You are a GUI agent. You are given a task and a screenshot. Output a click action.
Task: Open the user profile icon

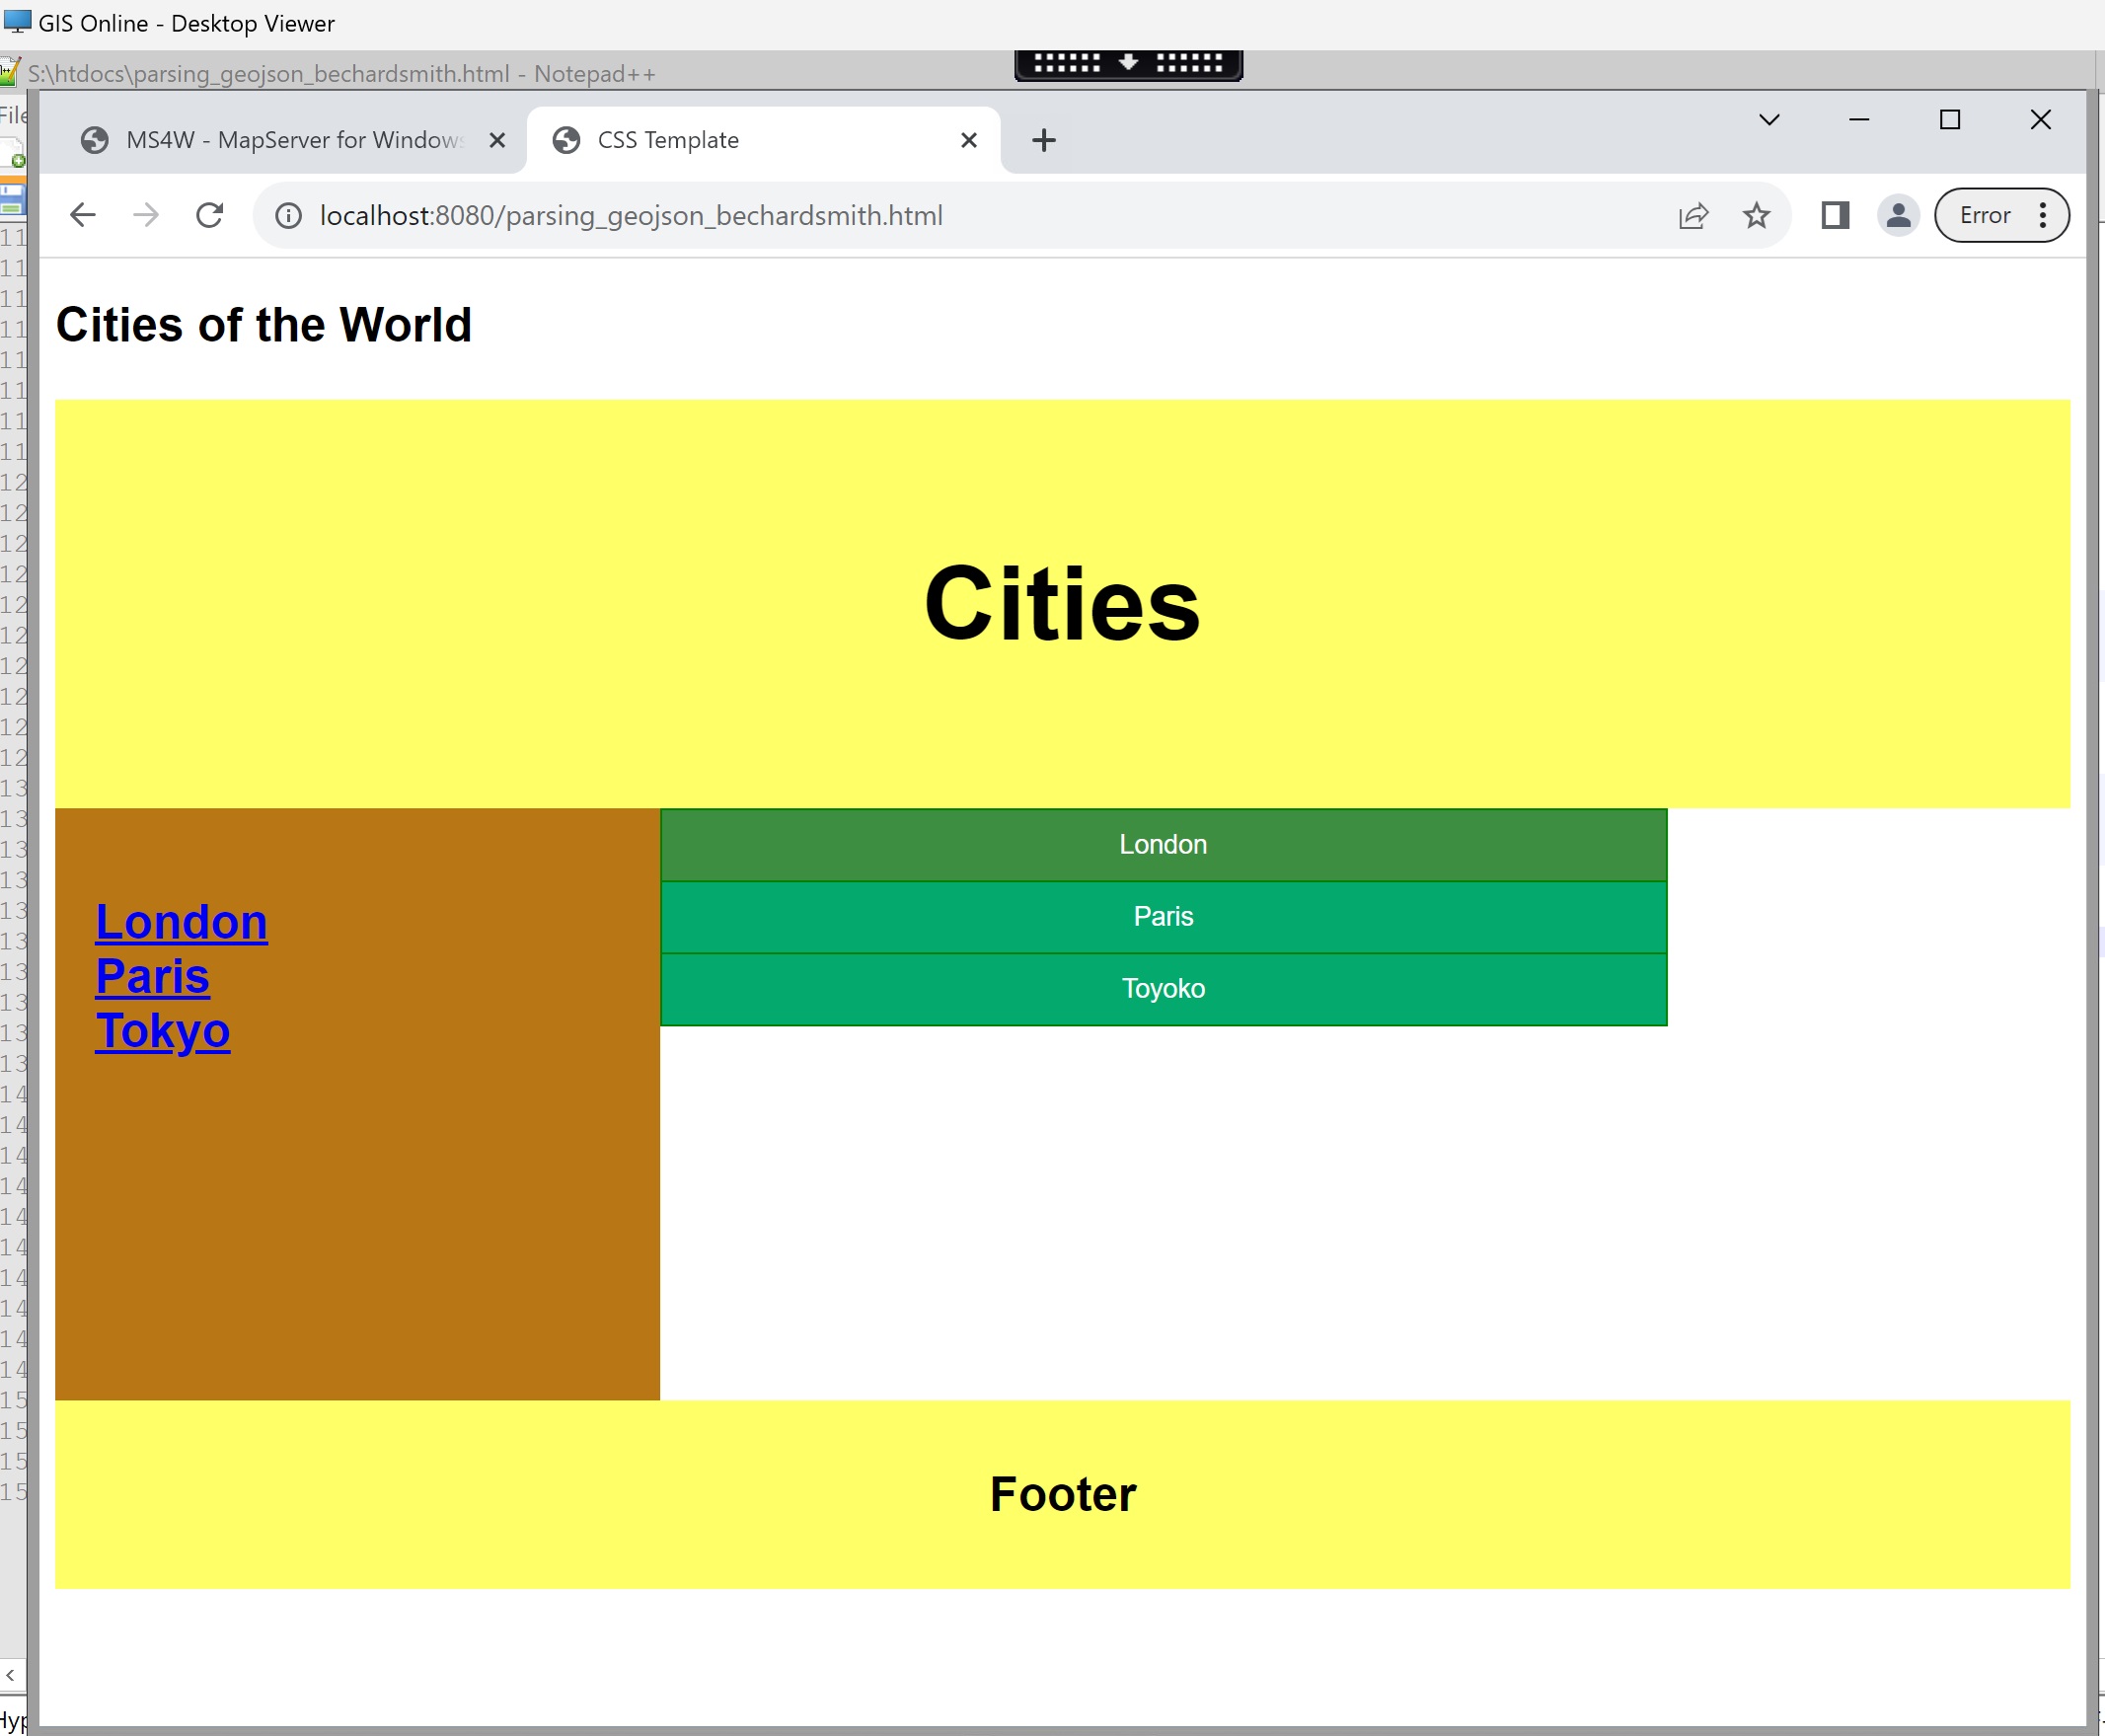pos(1898,215)
